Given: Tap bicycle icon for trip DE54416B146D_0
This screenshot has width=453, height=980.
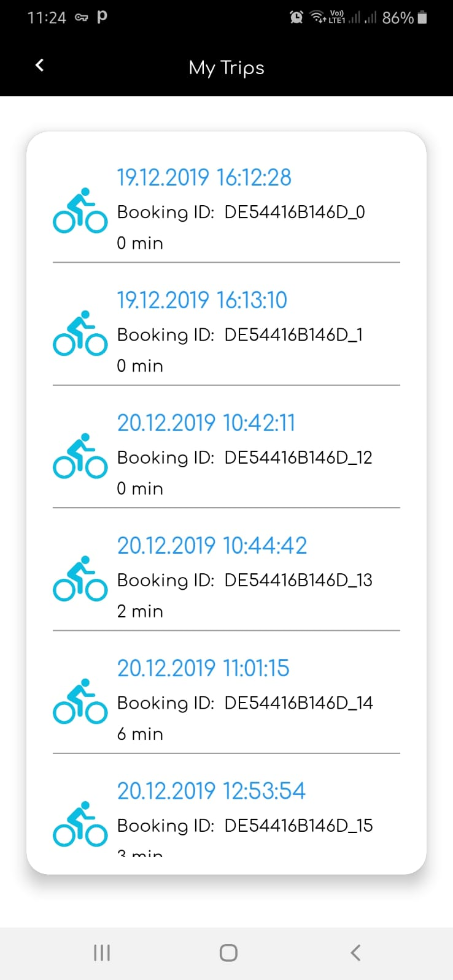Looking at the screenshot, I should coord(80,211).
